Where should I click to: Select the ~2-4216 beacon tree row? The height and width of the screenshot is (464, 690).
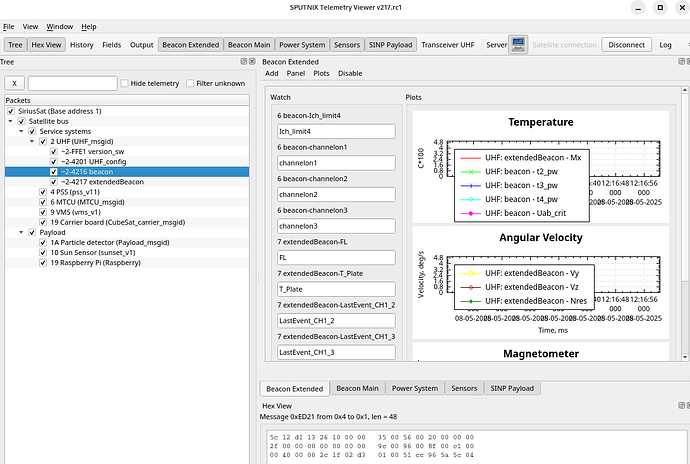pyautogui.click(x=127, y=172)
